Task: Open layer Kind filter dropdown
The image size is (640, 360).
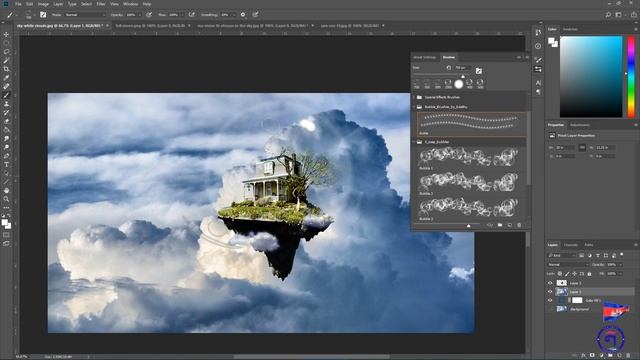Action: point(562,256)
